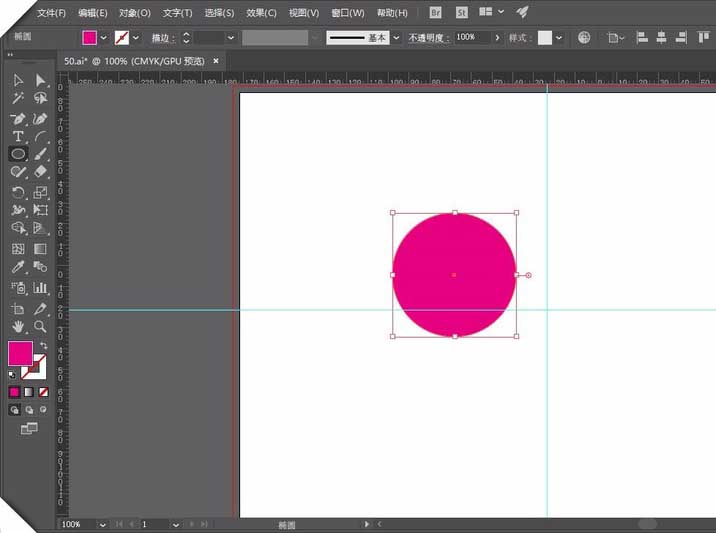Image resolution: width=716 pixels, height=533 pixels.
Task: Click the 不透明度 label link
Action: [x=428, y=37]
